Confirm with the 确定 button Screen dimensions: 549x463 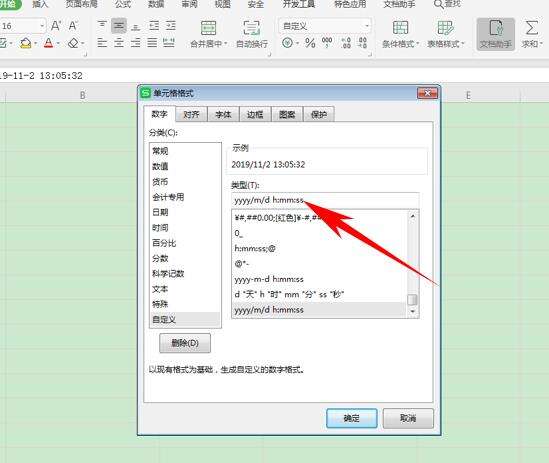[352, 418]
